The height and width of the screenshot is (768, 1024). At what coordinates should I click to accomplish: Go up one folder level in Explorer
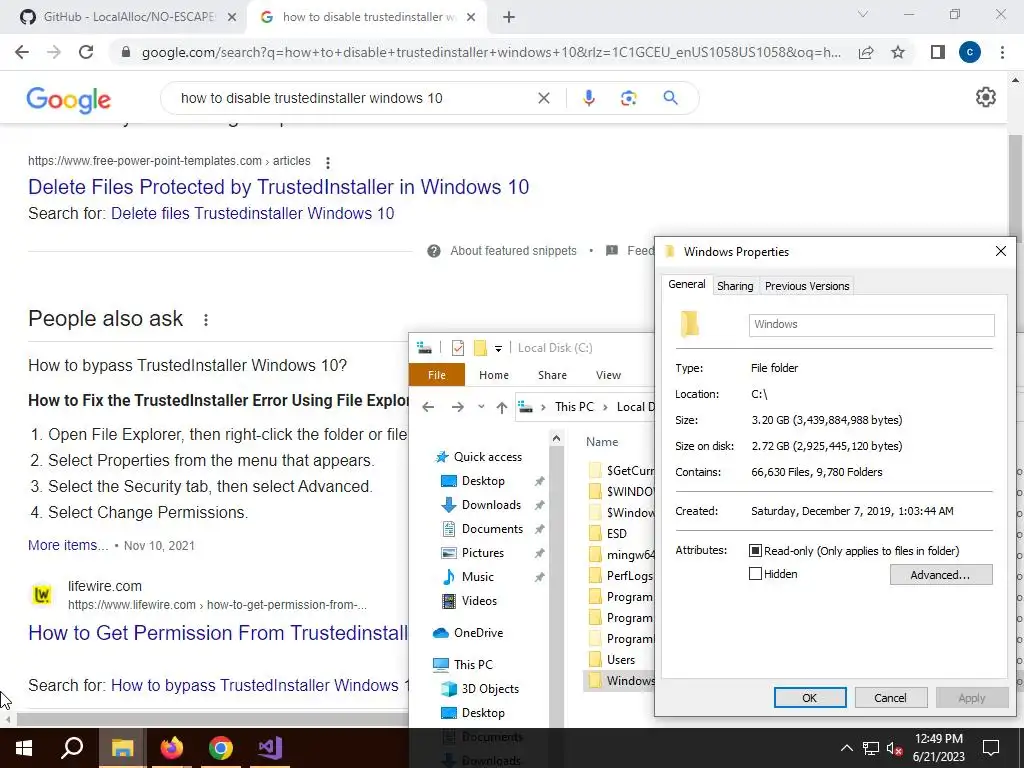pos(502,408)
